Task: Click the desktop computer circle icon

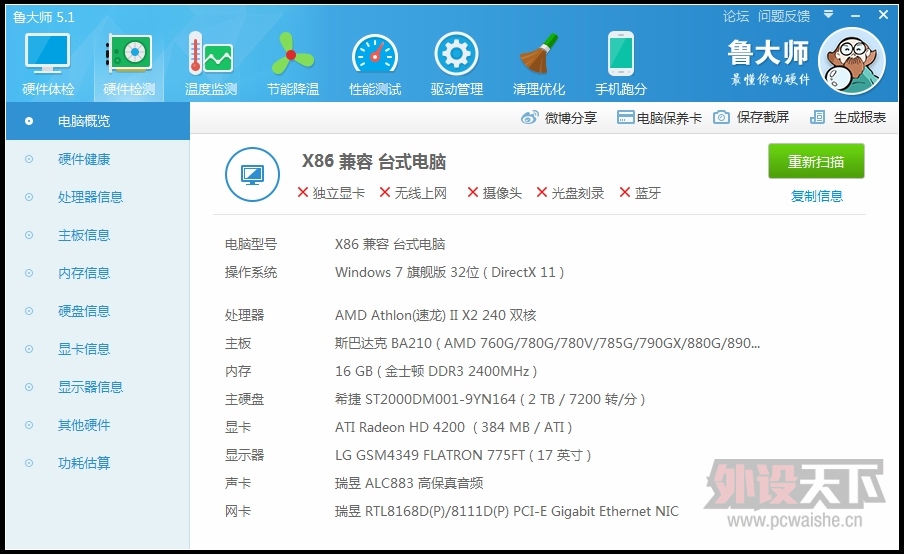Action: point(252,174)
